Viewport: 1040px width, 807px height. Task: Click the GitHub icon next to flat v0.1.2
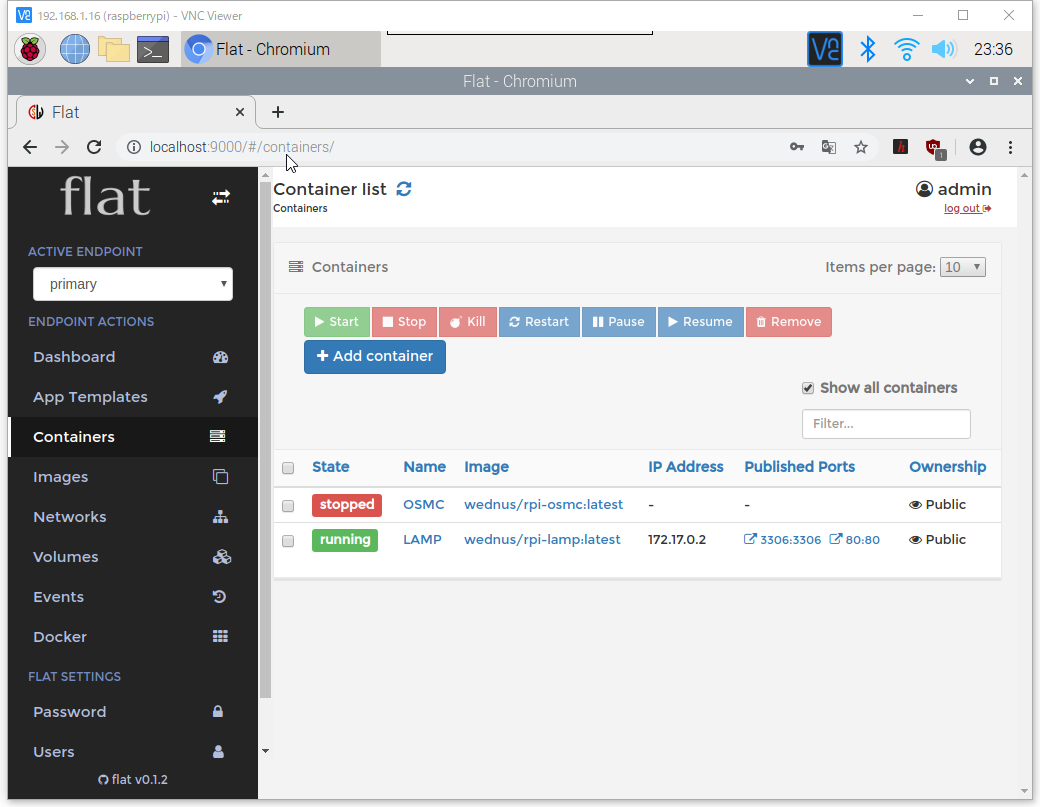(103, 780)
